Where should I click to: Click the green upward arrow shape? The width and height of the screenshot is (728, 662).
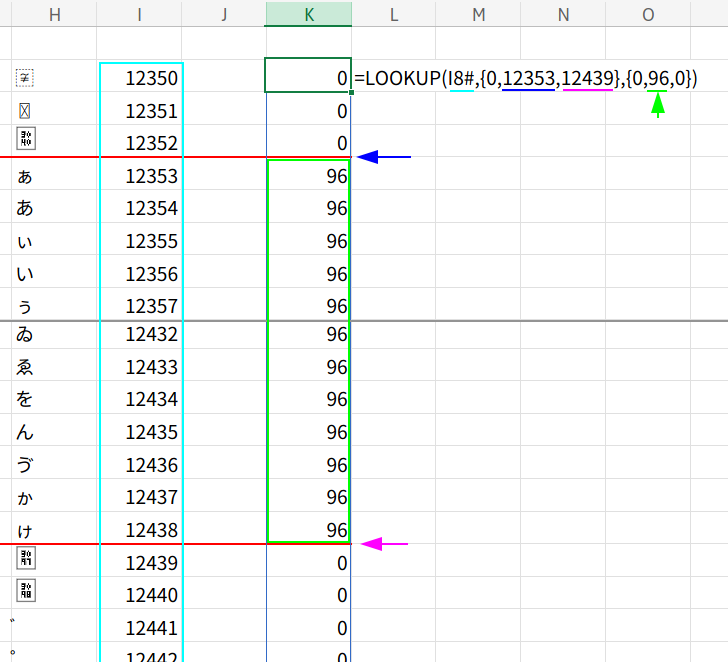coord(657,105)
